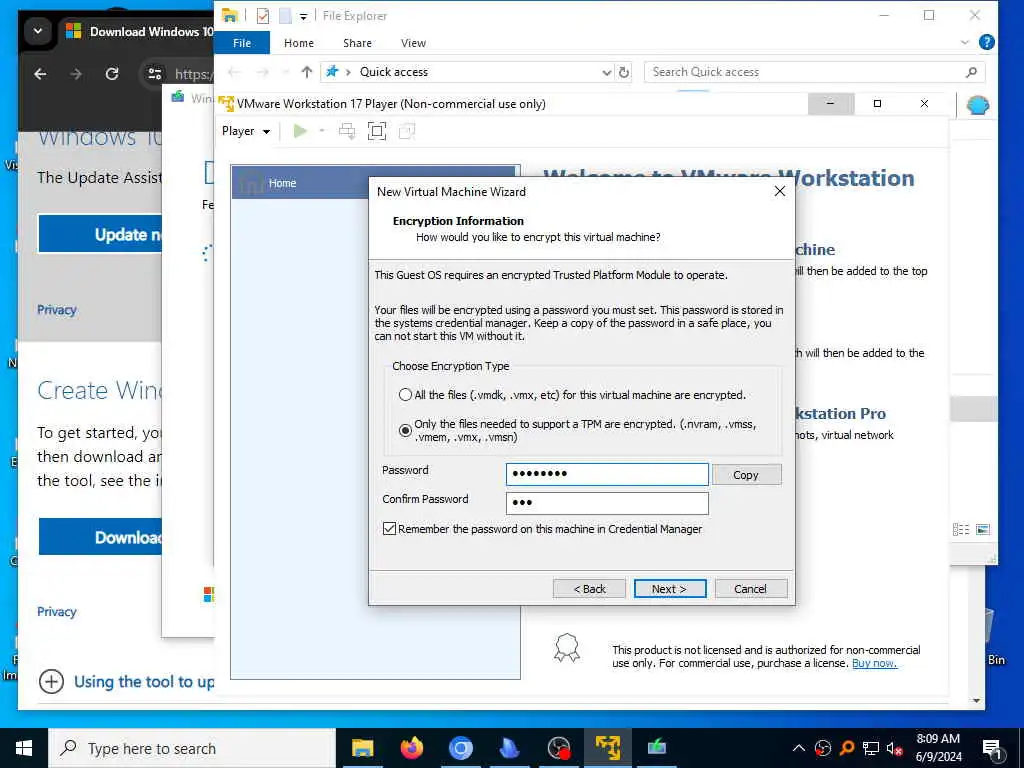1024x768 pixels.
Task: Open the Player menu dropdown
Action: pyautogui.click(x=246, y=131)
